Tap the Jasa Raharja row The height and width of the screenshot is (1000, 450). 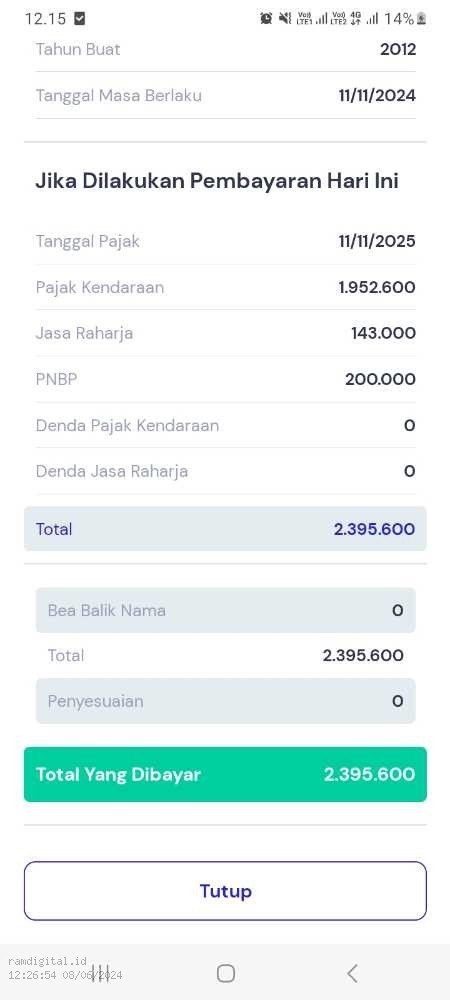[x=225, y=333]
